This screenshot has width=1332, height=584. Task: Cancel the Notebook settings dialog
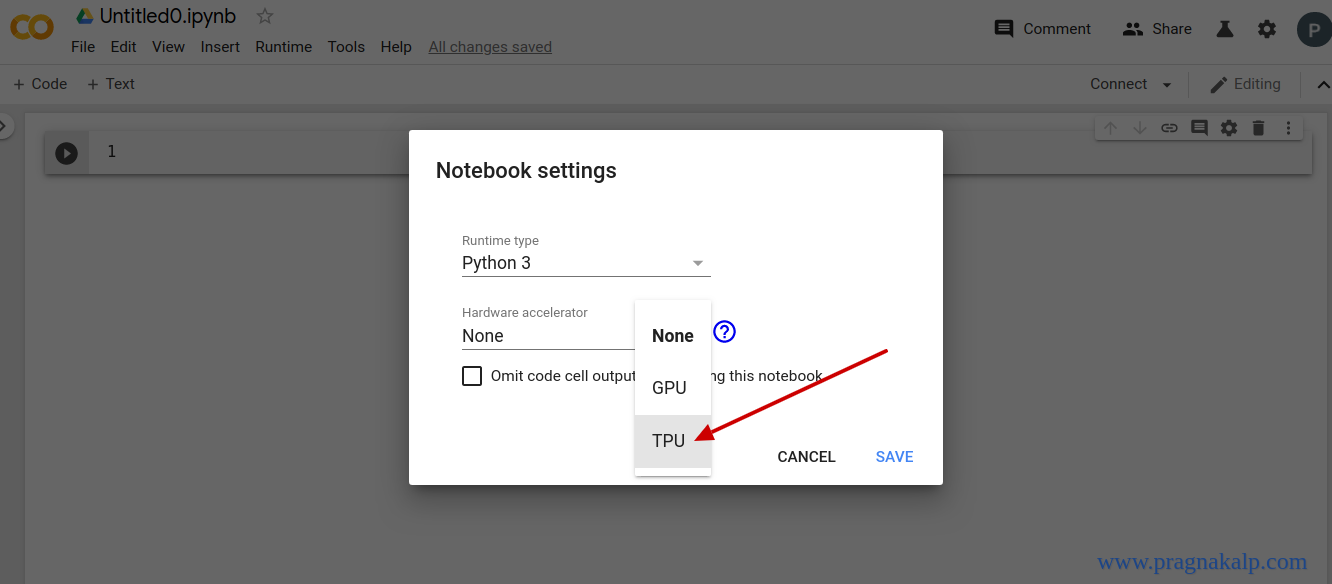tap(806, 456)
